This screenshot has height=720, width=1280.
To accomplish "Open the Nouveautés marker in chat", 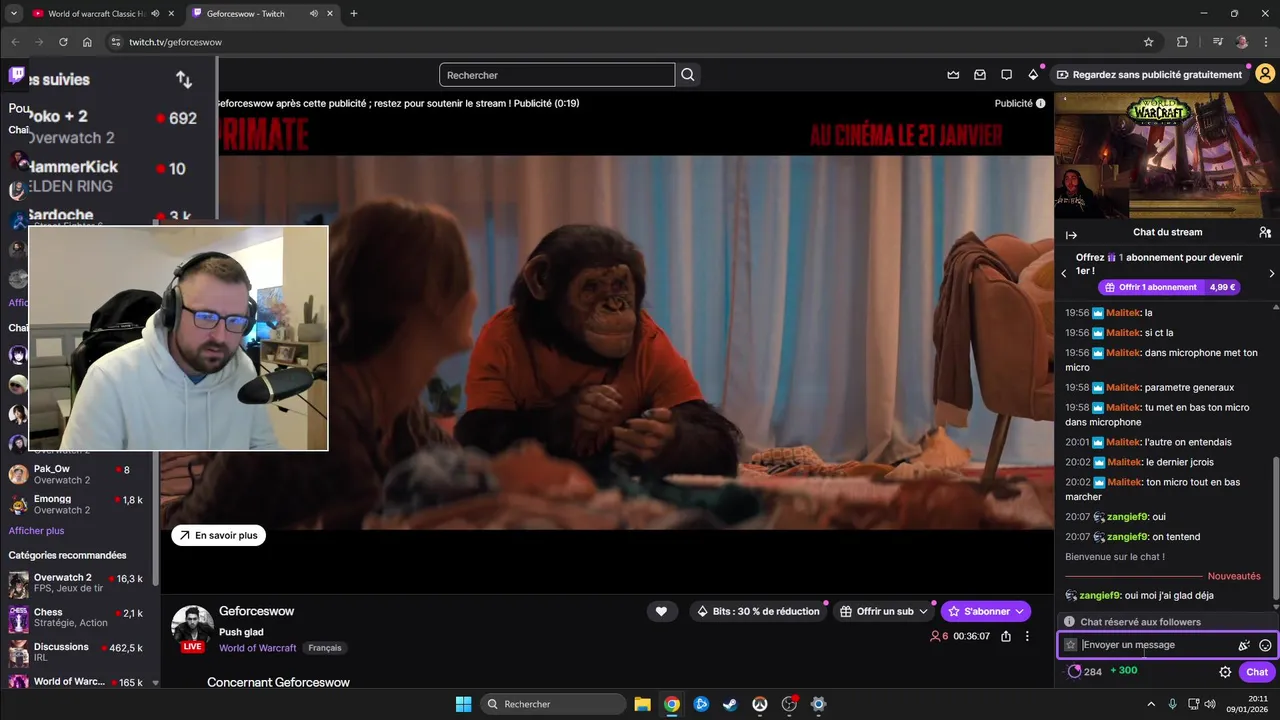I will tap(1234, 576).
